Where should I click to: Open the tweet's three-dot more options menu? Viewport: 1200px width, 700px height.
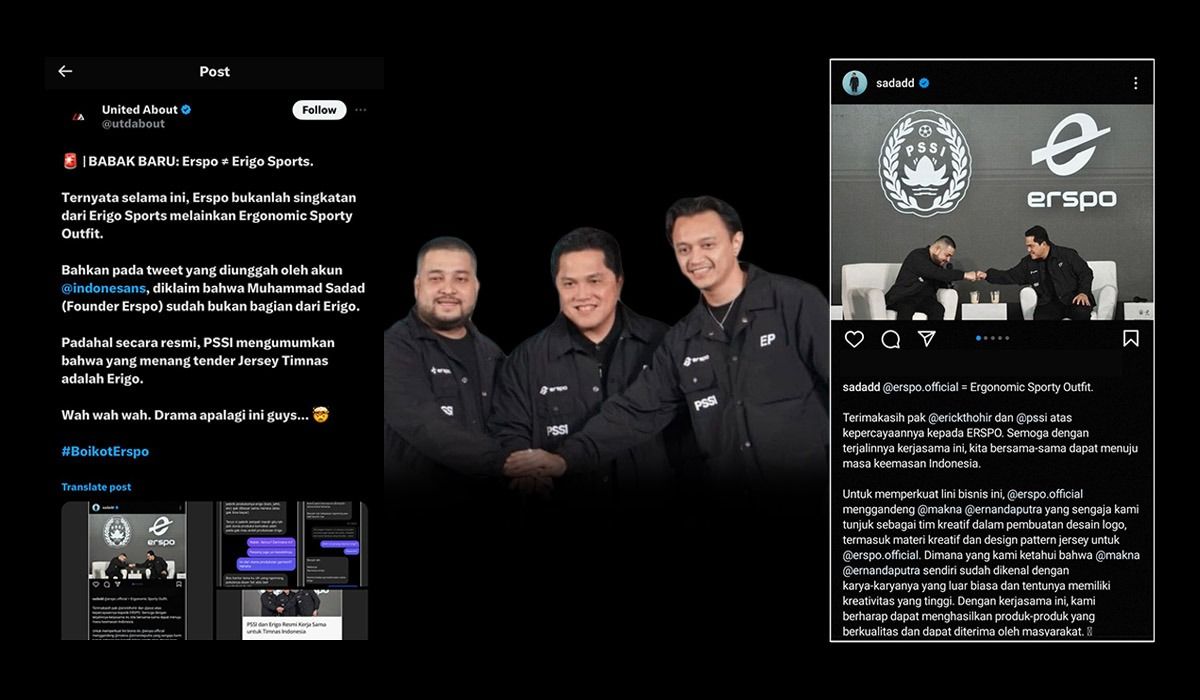361,110
